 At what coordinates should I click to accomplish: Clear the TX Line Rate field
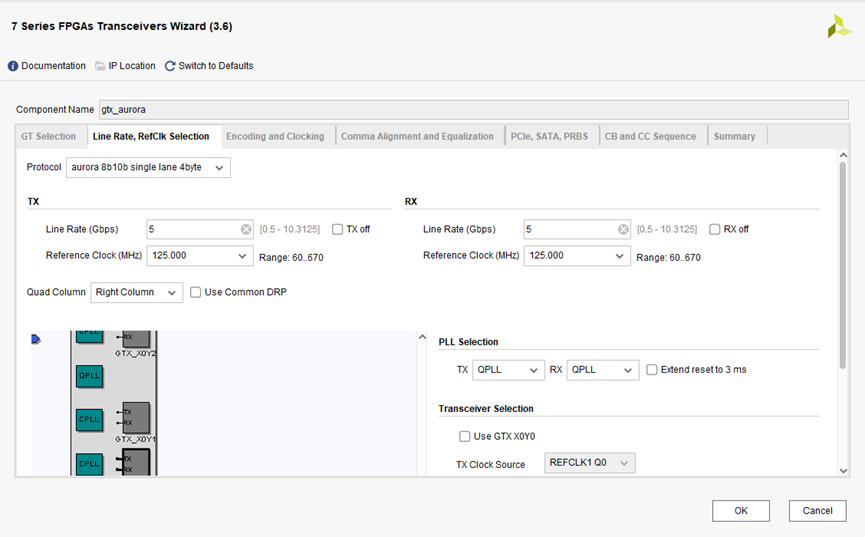[x=246, y=229]
